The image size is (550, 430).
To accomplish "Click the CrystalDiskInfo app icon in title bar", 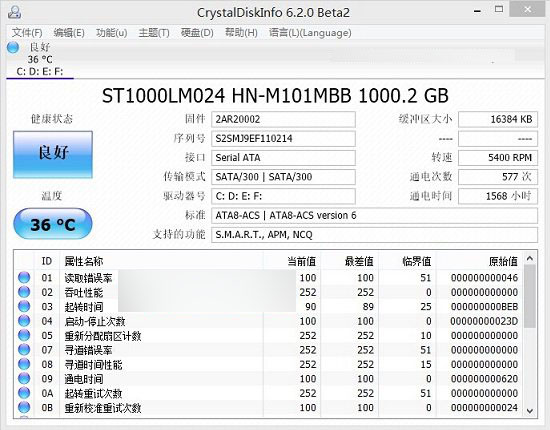I will [14, 13].
